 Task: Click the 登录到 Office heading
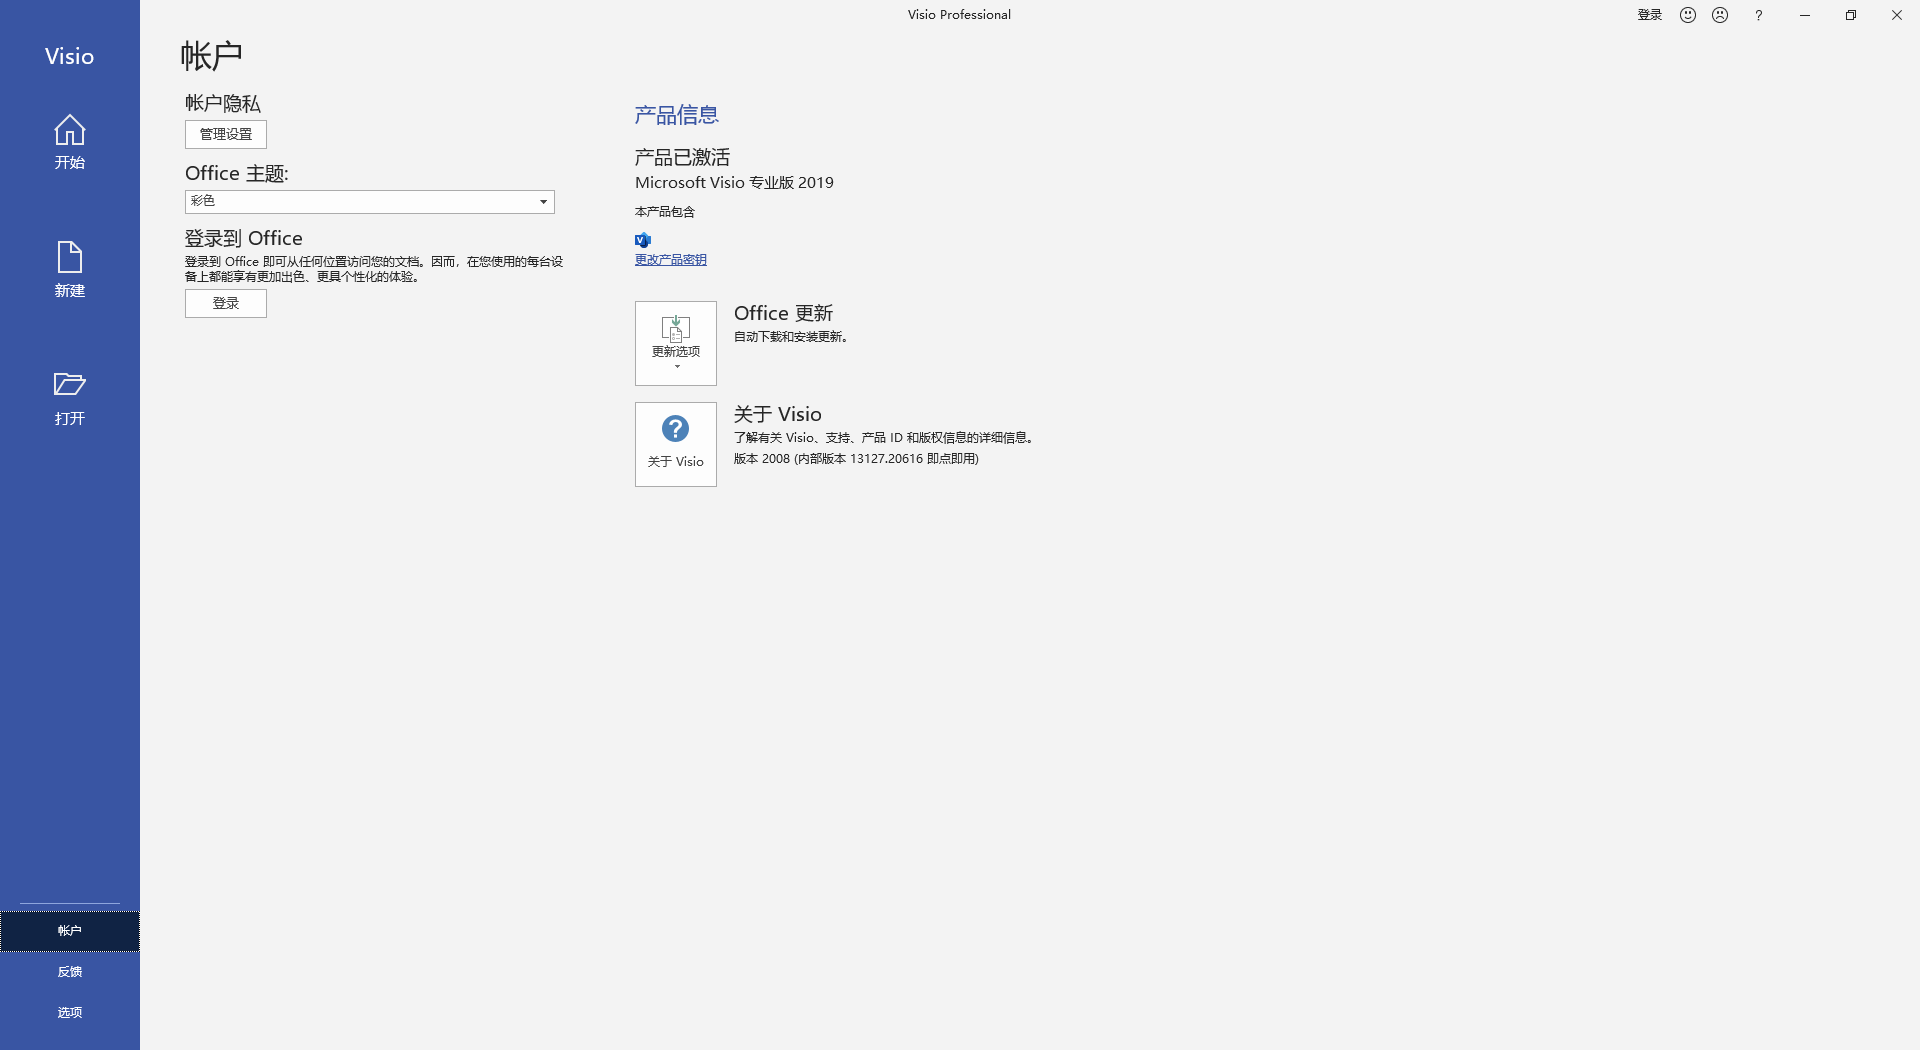click(x=244, y=238)
